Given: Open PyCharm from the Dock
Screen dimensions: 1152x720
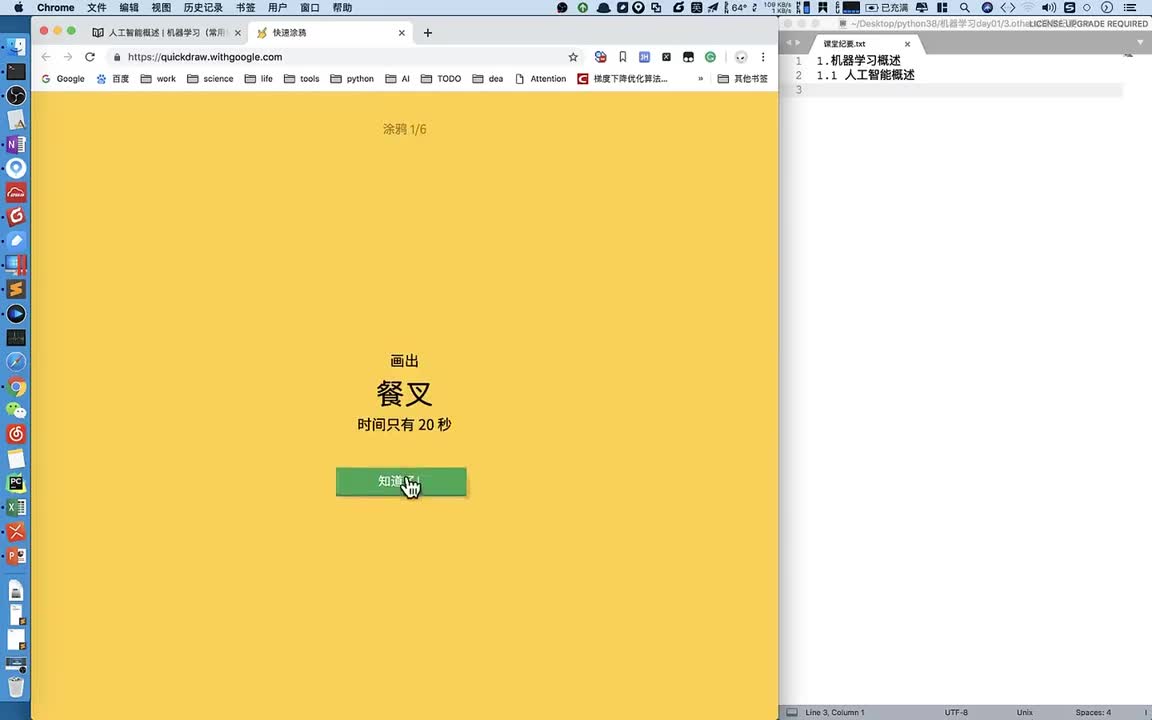Looking at the screenshot, I should tap(16, 483).
